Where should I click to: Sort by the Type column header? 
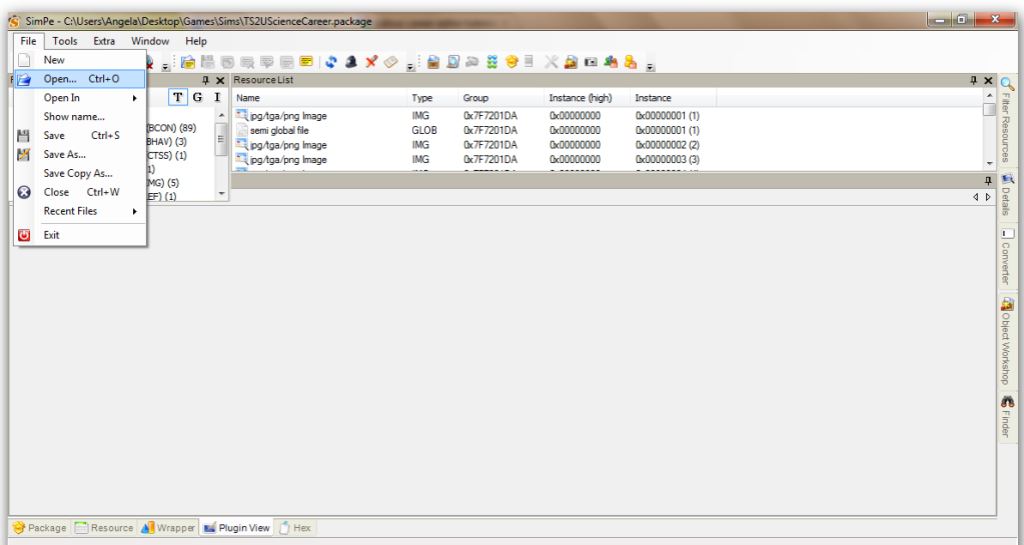(432, 98)
